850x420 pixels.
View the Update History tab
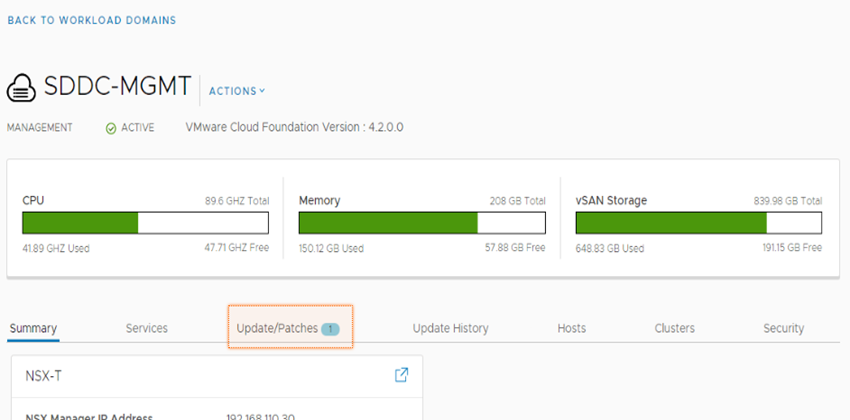450,328
